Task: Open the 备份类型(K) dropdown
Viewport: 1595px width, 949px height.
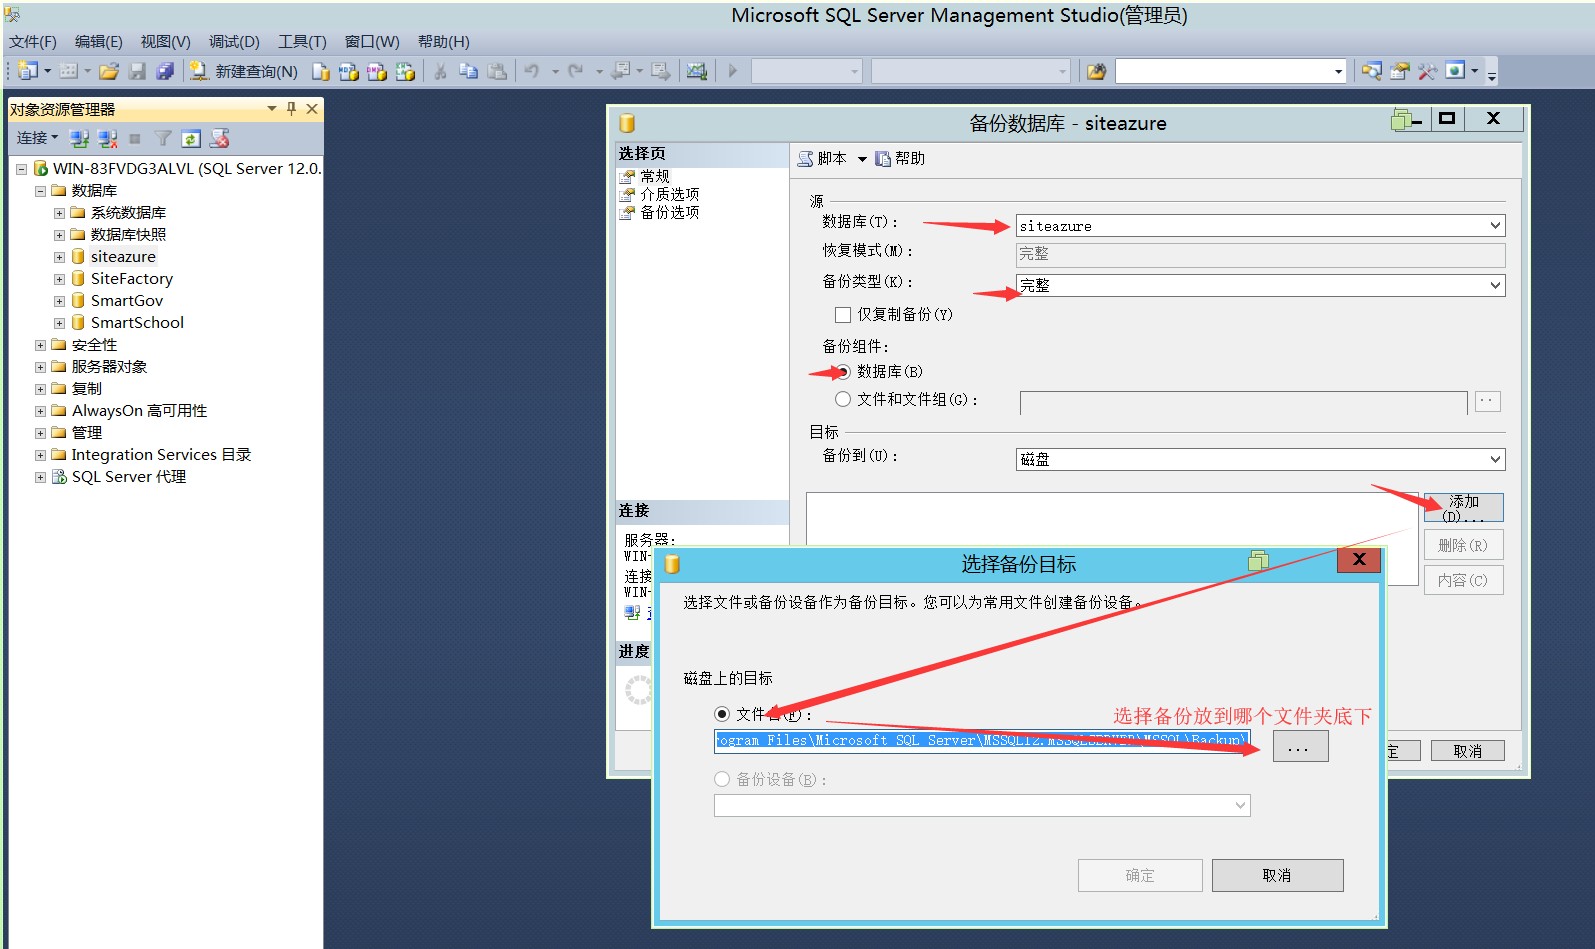Action: (1495, 285)
